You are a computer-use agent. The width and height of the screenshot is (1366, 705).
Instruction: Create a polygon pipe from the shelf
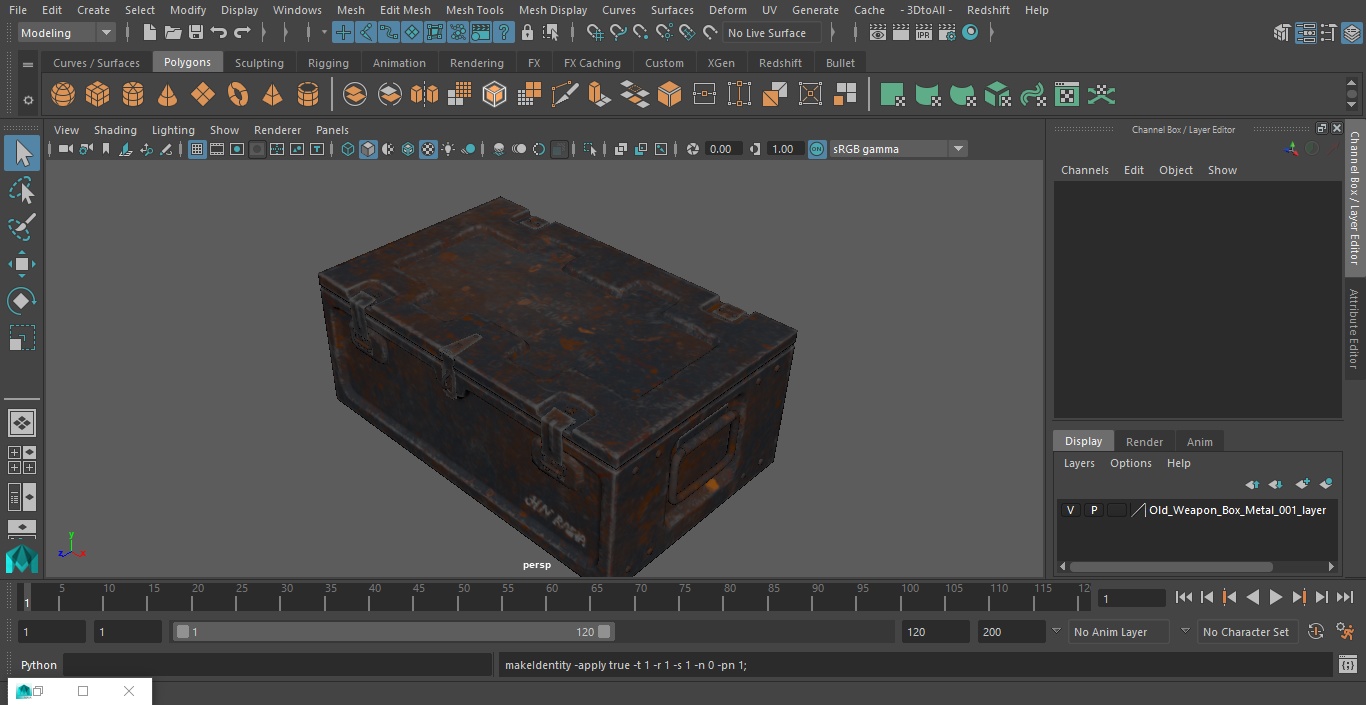[308, 95]
